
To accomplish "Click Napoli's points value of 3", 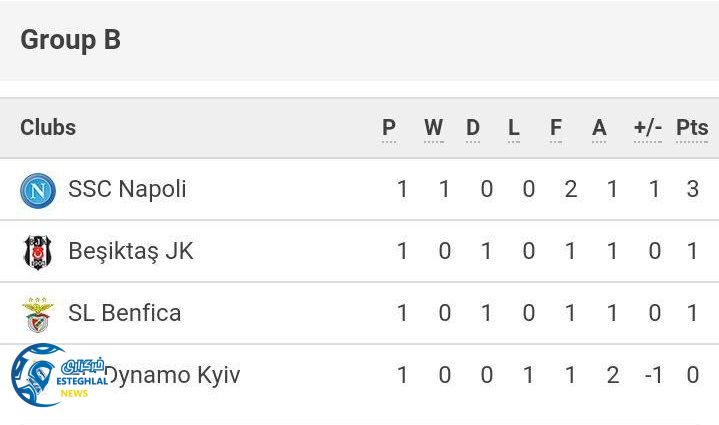I will [x=692, y=189].
